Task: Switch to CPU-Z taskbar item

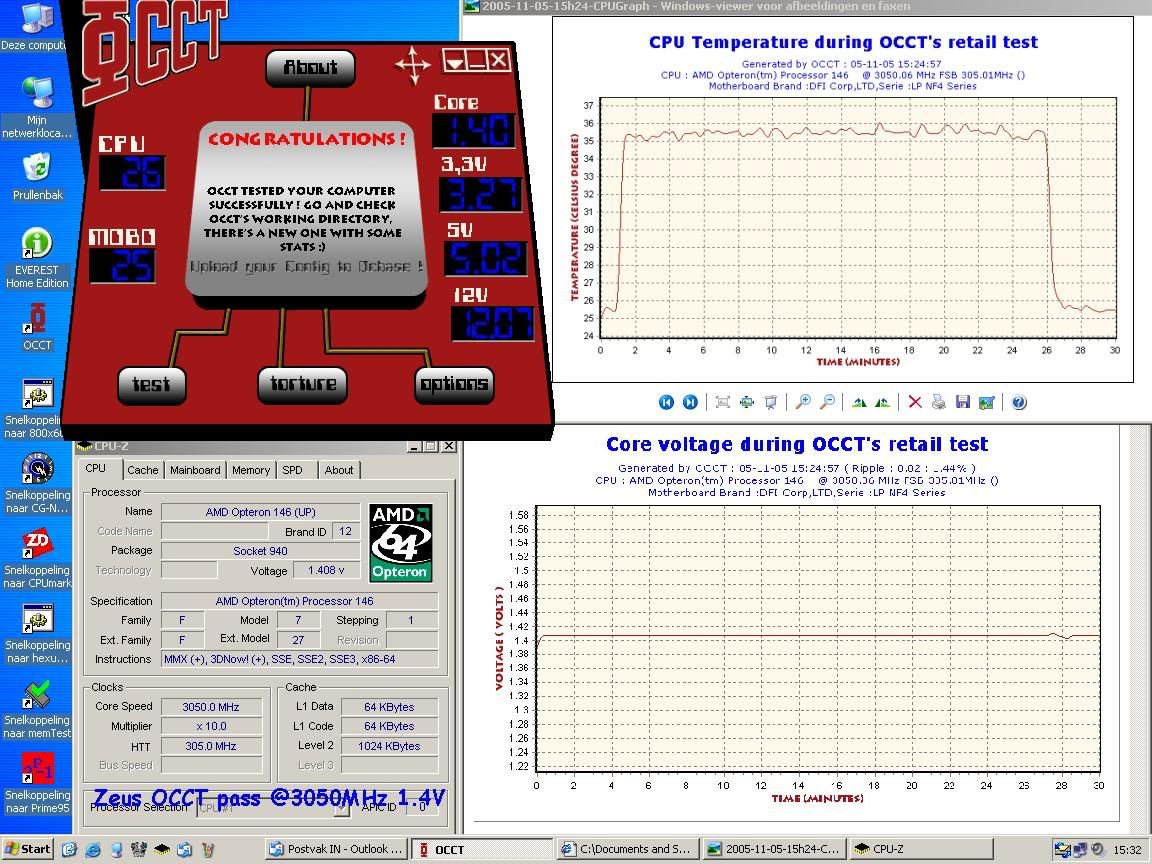Action: (x=919, y=849)
